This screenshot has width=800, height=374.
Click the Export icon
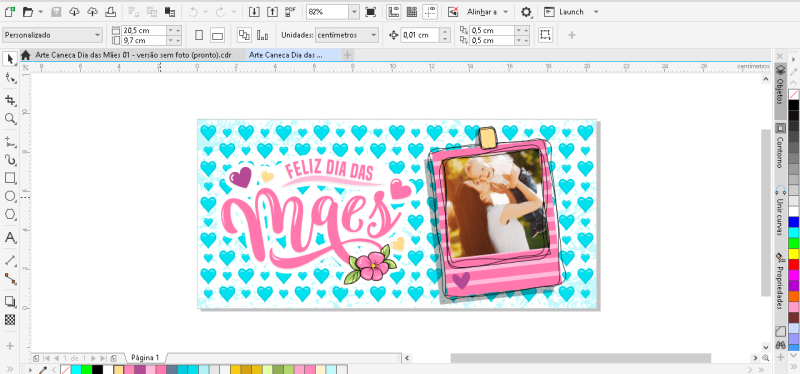pyautogui.click(x=272, y=11)
